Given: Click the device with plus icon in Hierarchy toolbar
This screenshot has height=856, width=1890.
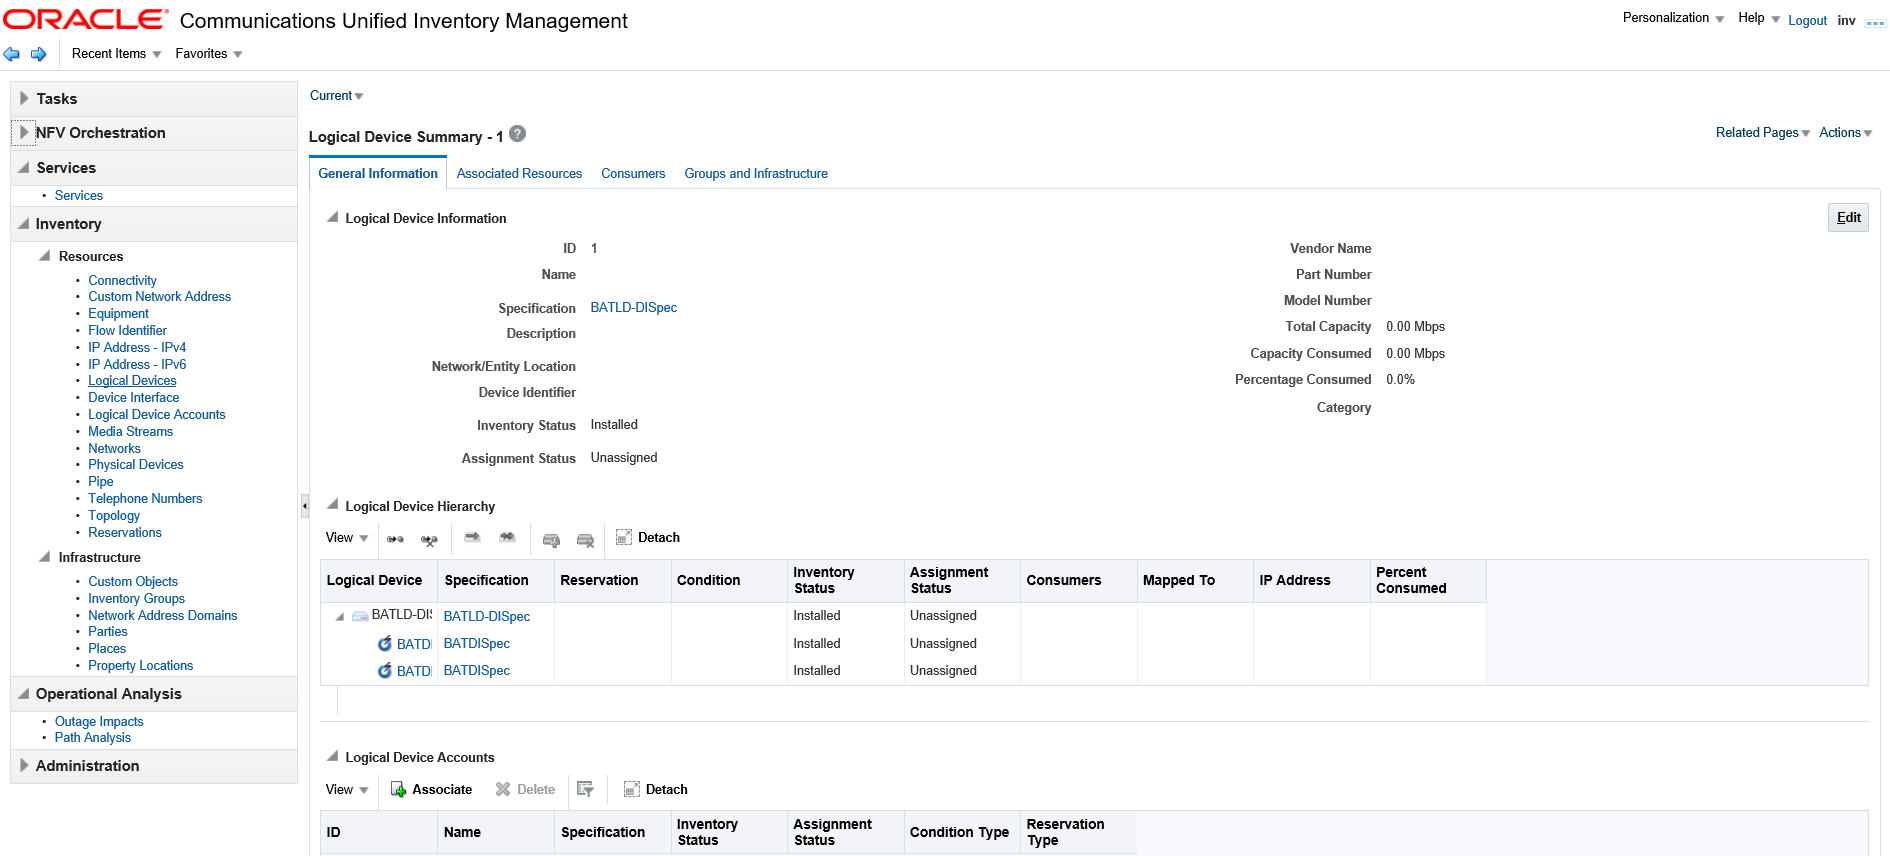Looking at the screenshot, I should (551, 540).
